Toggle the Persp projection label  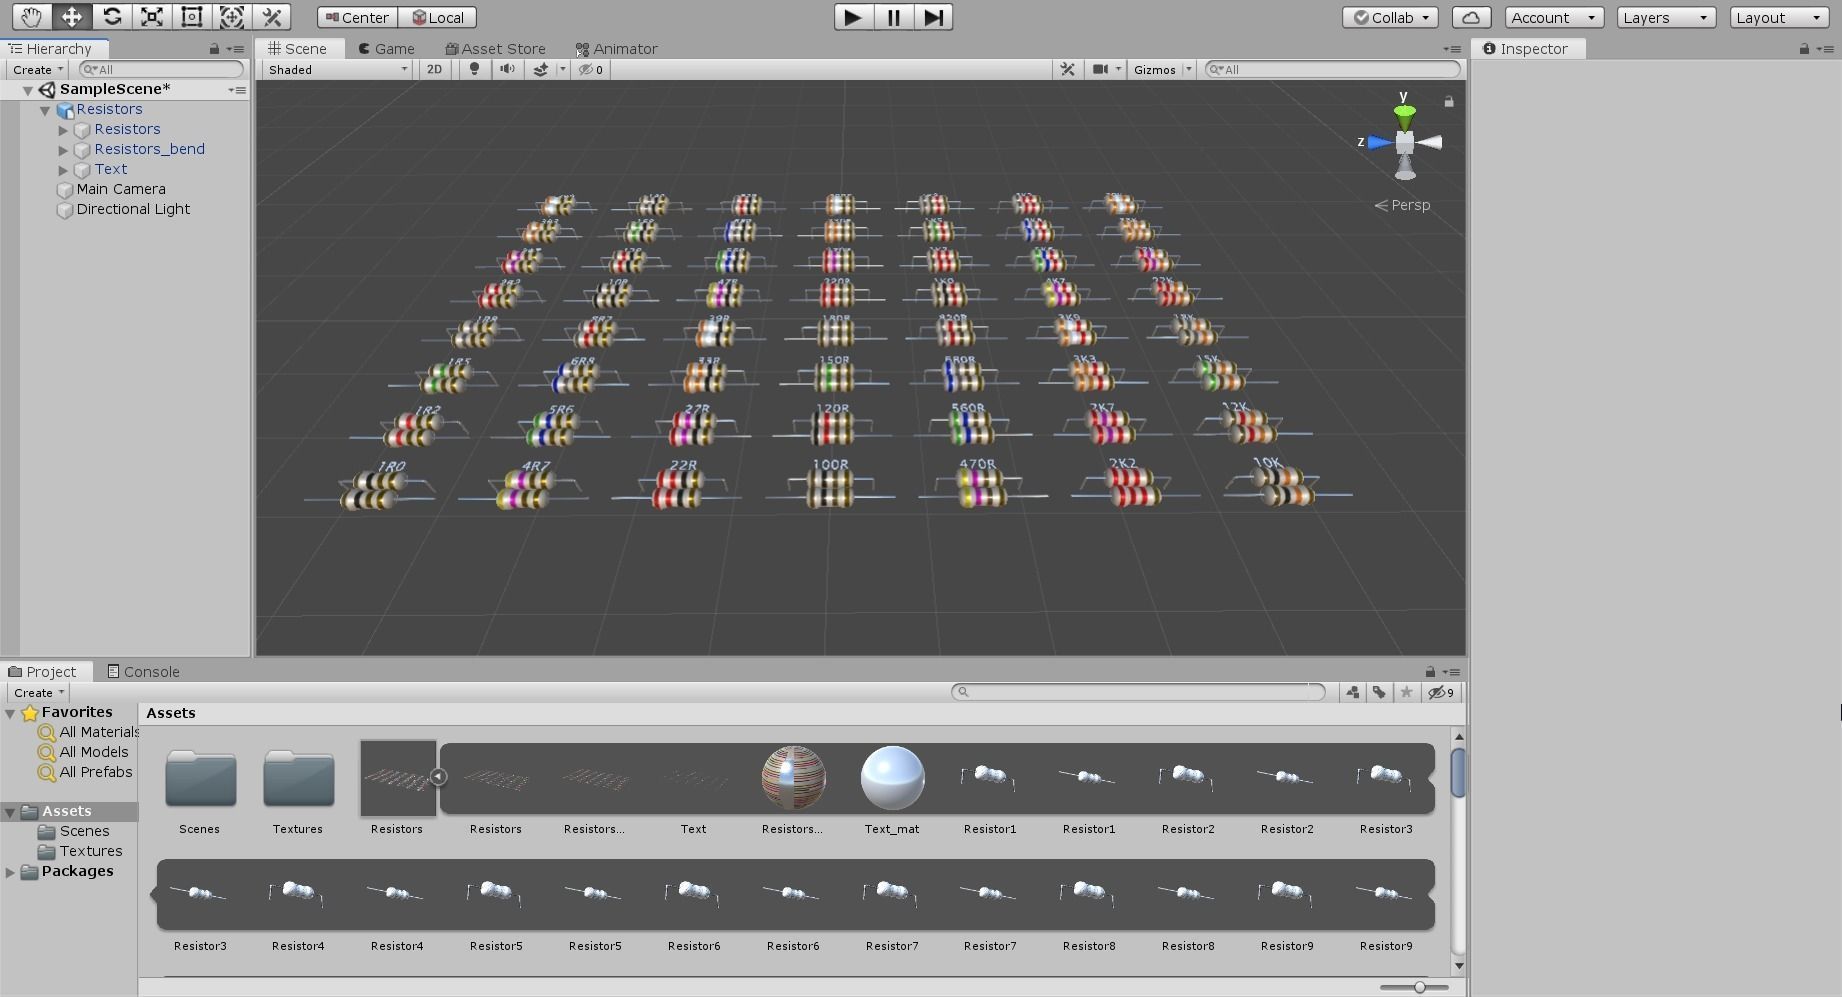click(1403, 205)
